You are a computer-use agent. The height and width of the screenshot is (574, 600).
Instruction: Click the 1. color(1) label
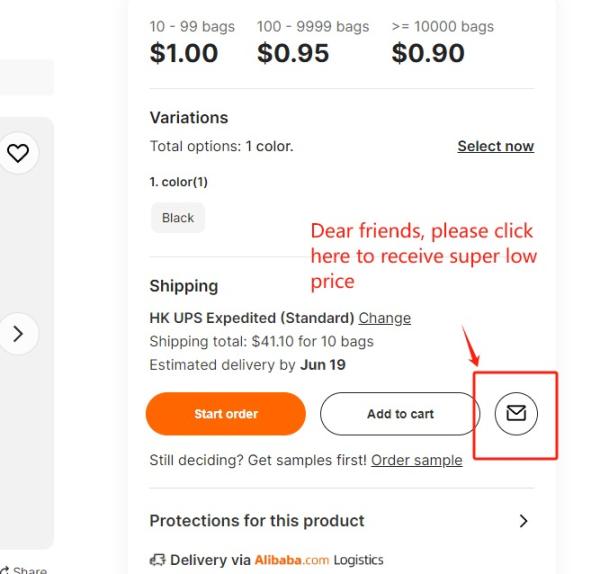(179, 182)
